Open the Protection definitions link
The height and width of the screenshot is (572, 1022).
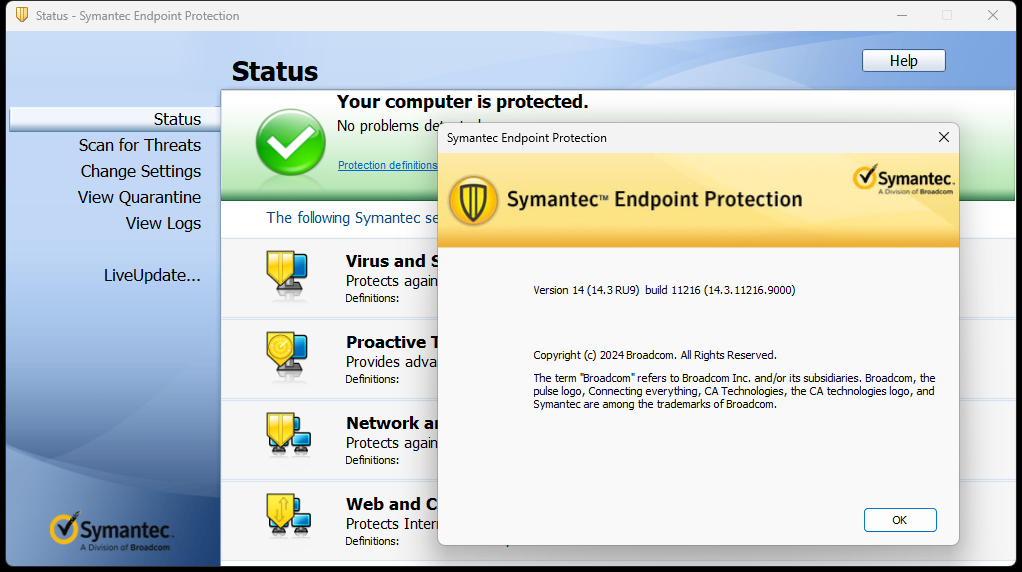387,165
